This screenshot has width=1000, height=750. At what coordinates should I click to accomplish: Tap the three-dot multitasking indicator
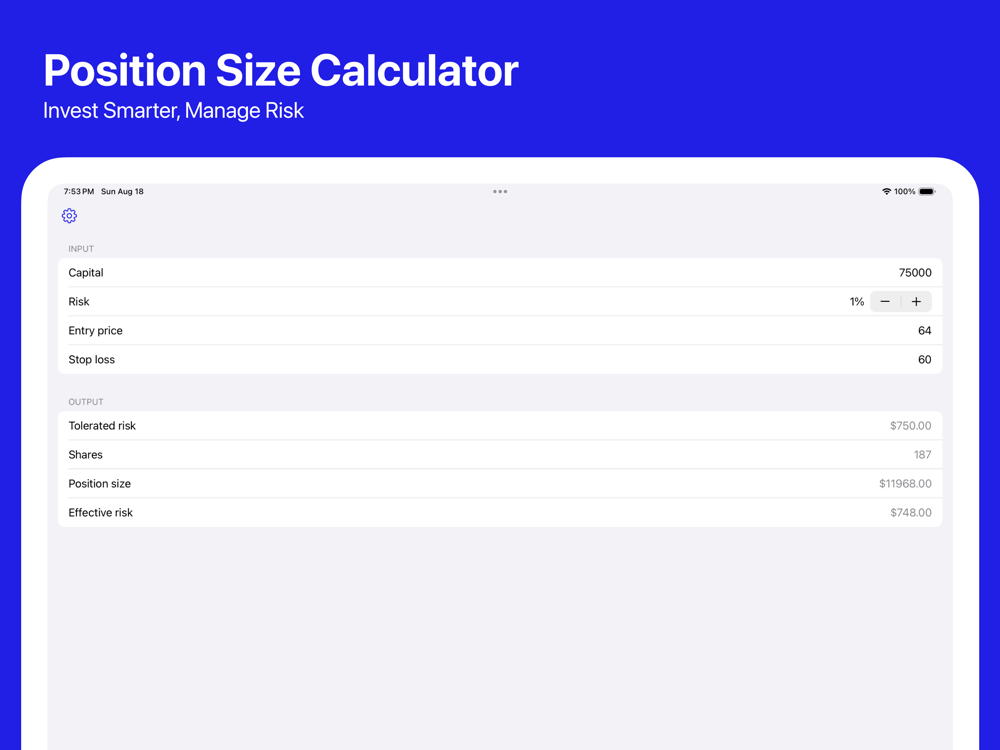tap(500, 191)
